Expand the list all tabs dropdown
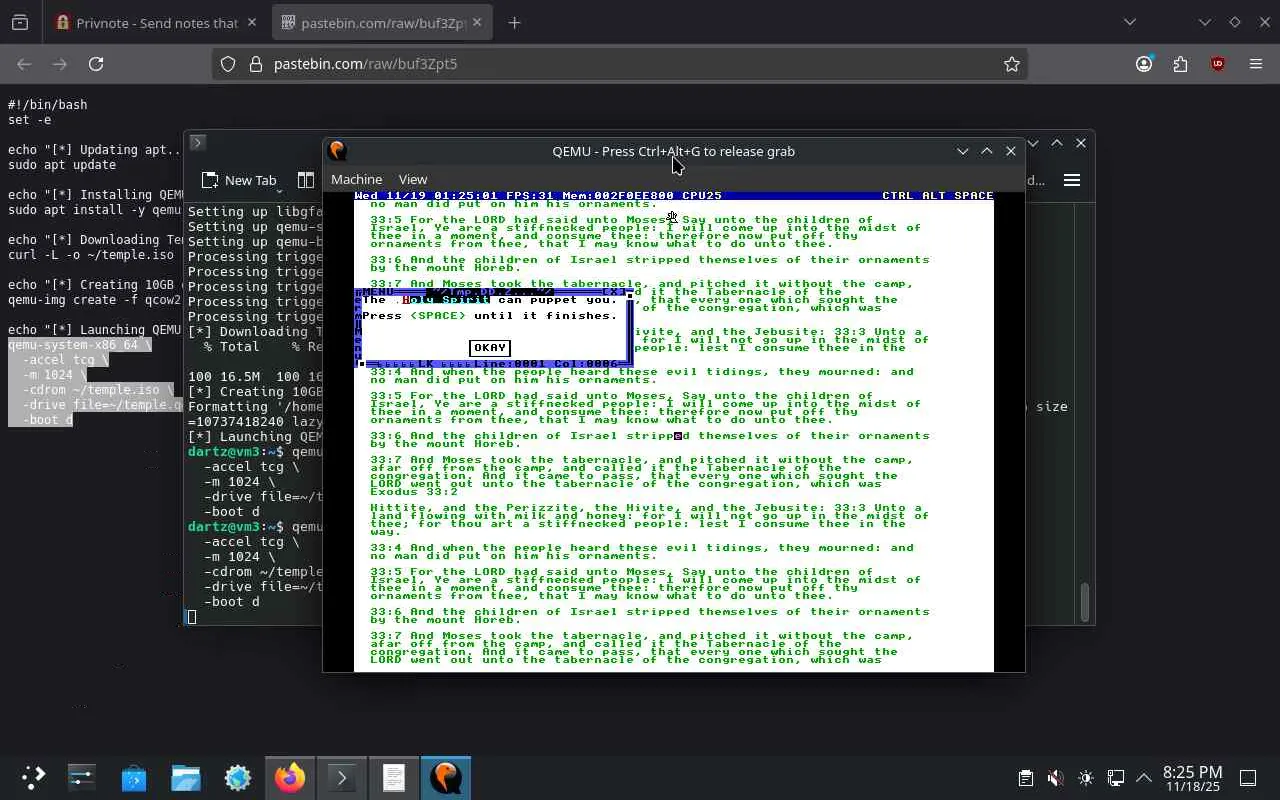Image resolution: width=1280 pixels, height=800 pixels. [x=1130, y=22]
